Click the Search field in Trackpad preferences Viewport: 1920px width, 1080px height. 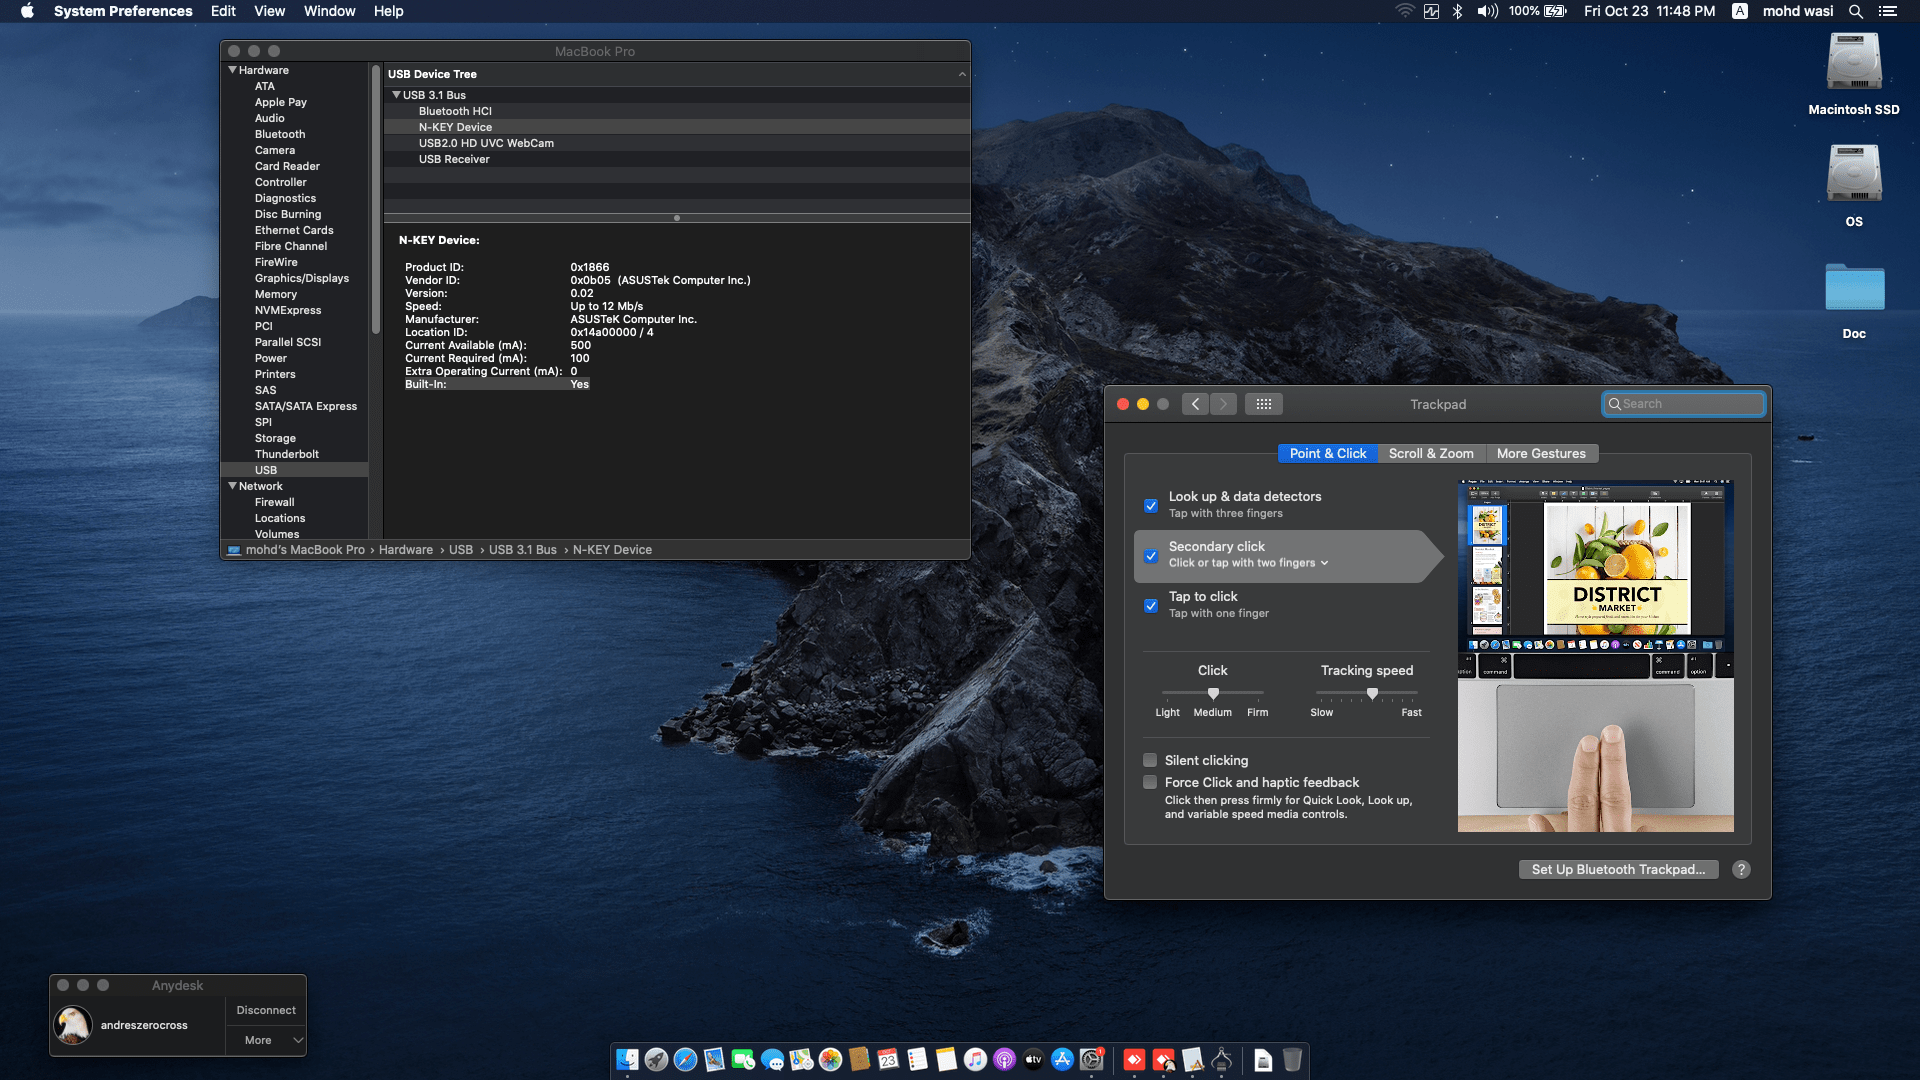(1683, 404)
